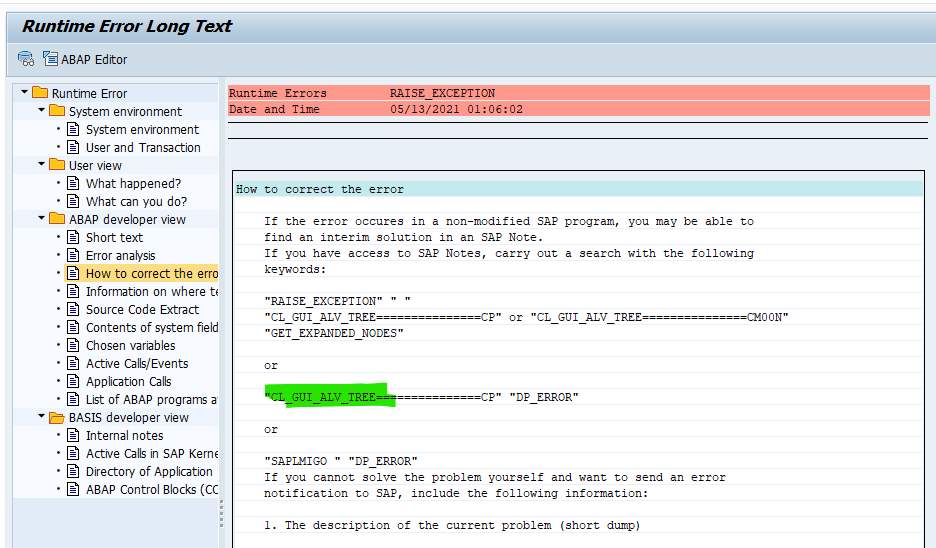This screenshot has height=548, width=936.
Task: Click the "GET_EXPANDED_NODES" keyword line
Action: (334, 333)
